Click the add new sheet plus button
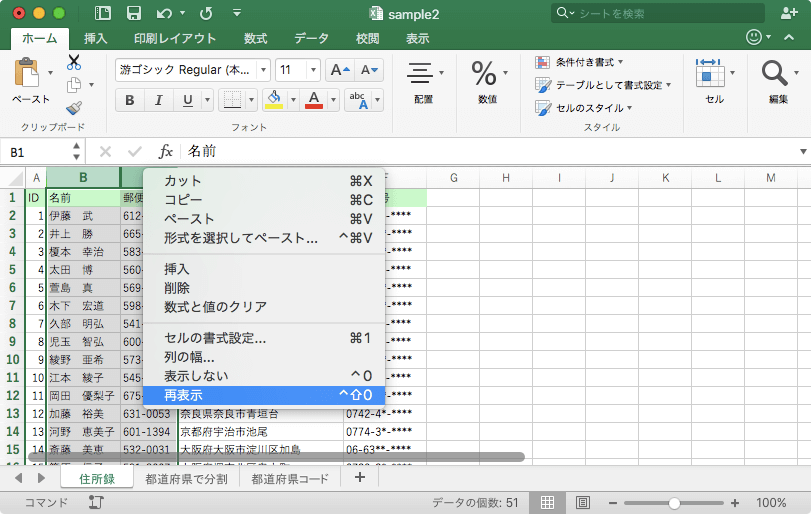This screenshot has height=514, width=811. 359,478
